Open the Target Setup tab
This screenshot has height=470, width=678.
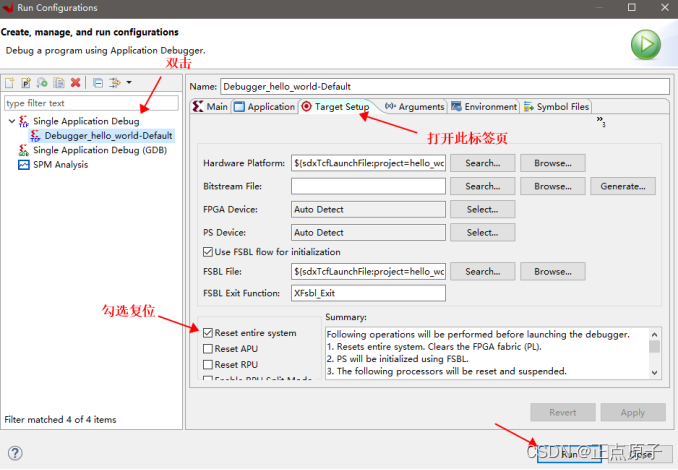[x=336, y=106]
